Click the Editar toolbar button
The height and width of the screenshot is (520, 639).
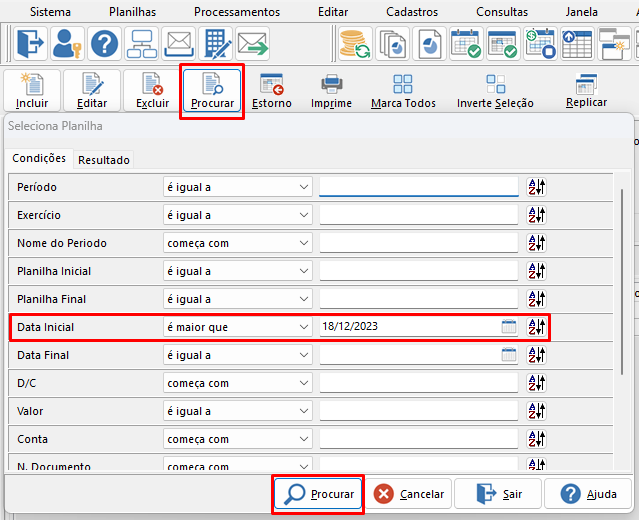click(92, 90)
